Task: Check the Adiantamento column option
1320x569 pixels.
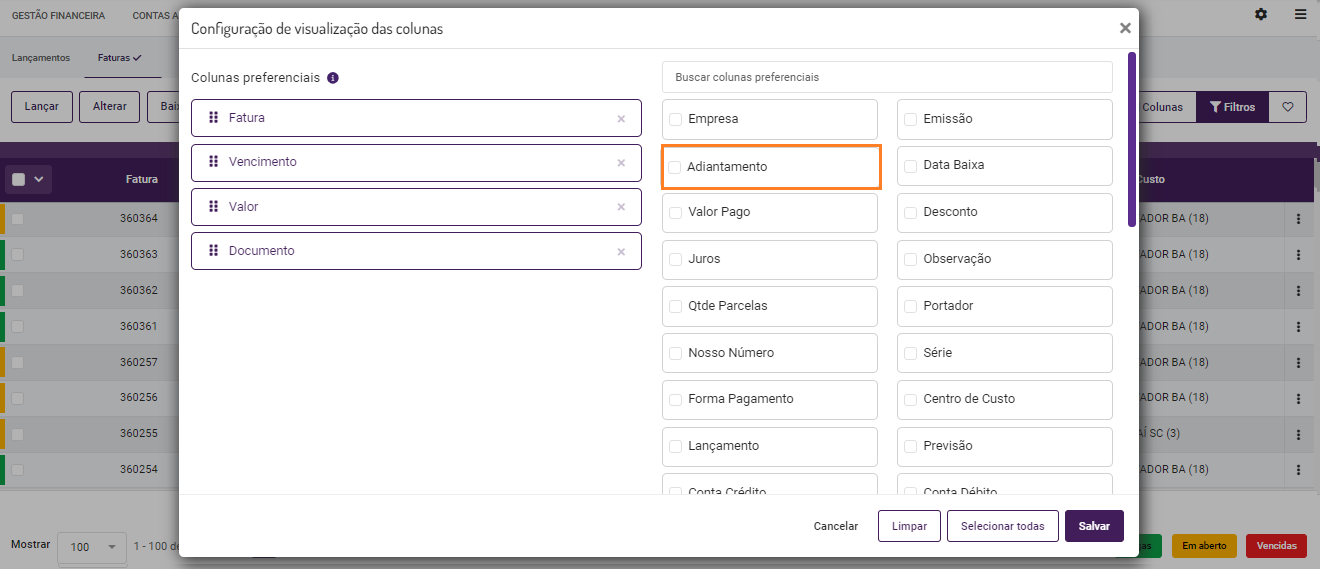Action: 675,167
